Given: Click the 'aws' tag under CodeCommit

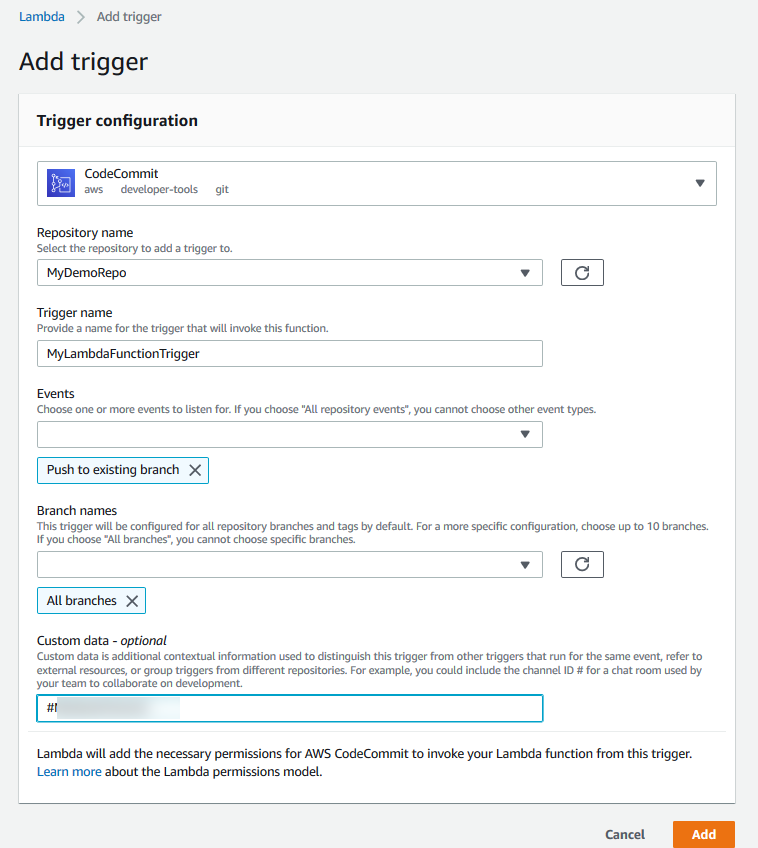Looking at the screenshot, I should 93,189.
